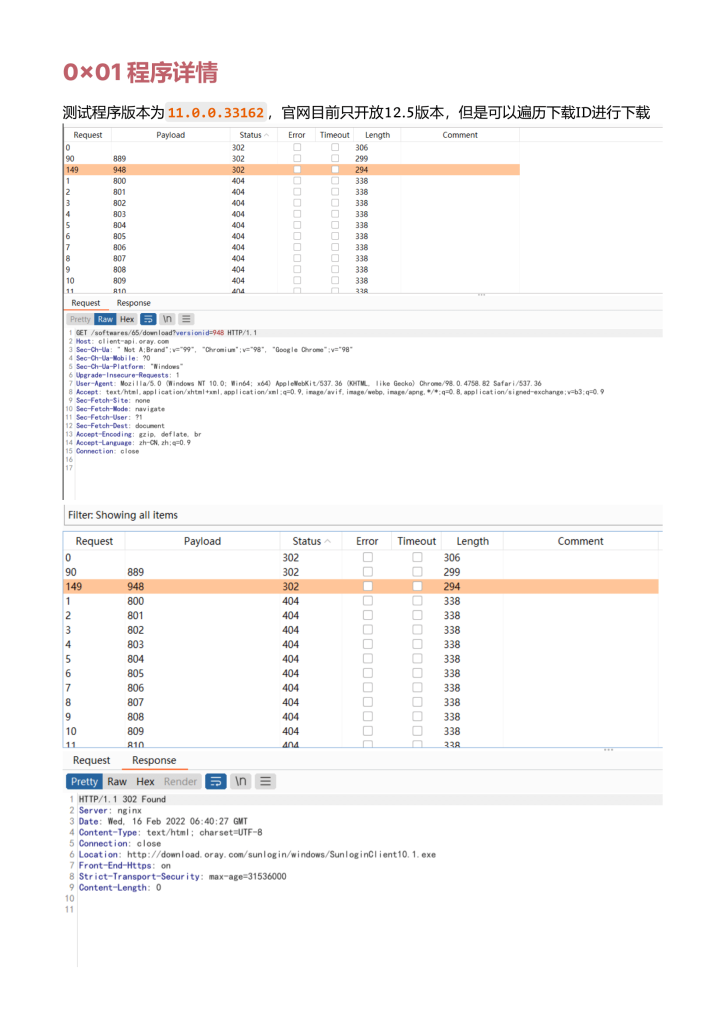Click the GET /softwares/65/download request line
The image size is (724, 1024).
pos(166,333)
